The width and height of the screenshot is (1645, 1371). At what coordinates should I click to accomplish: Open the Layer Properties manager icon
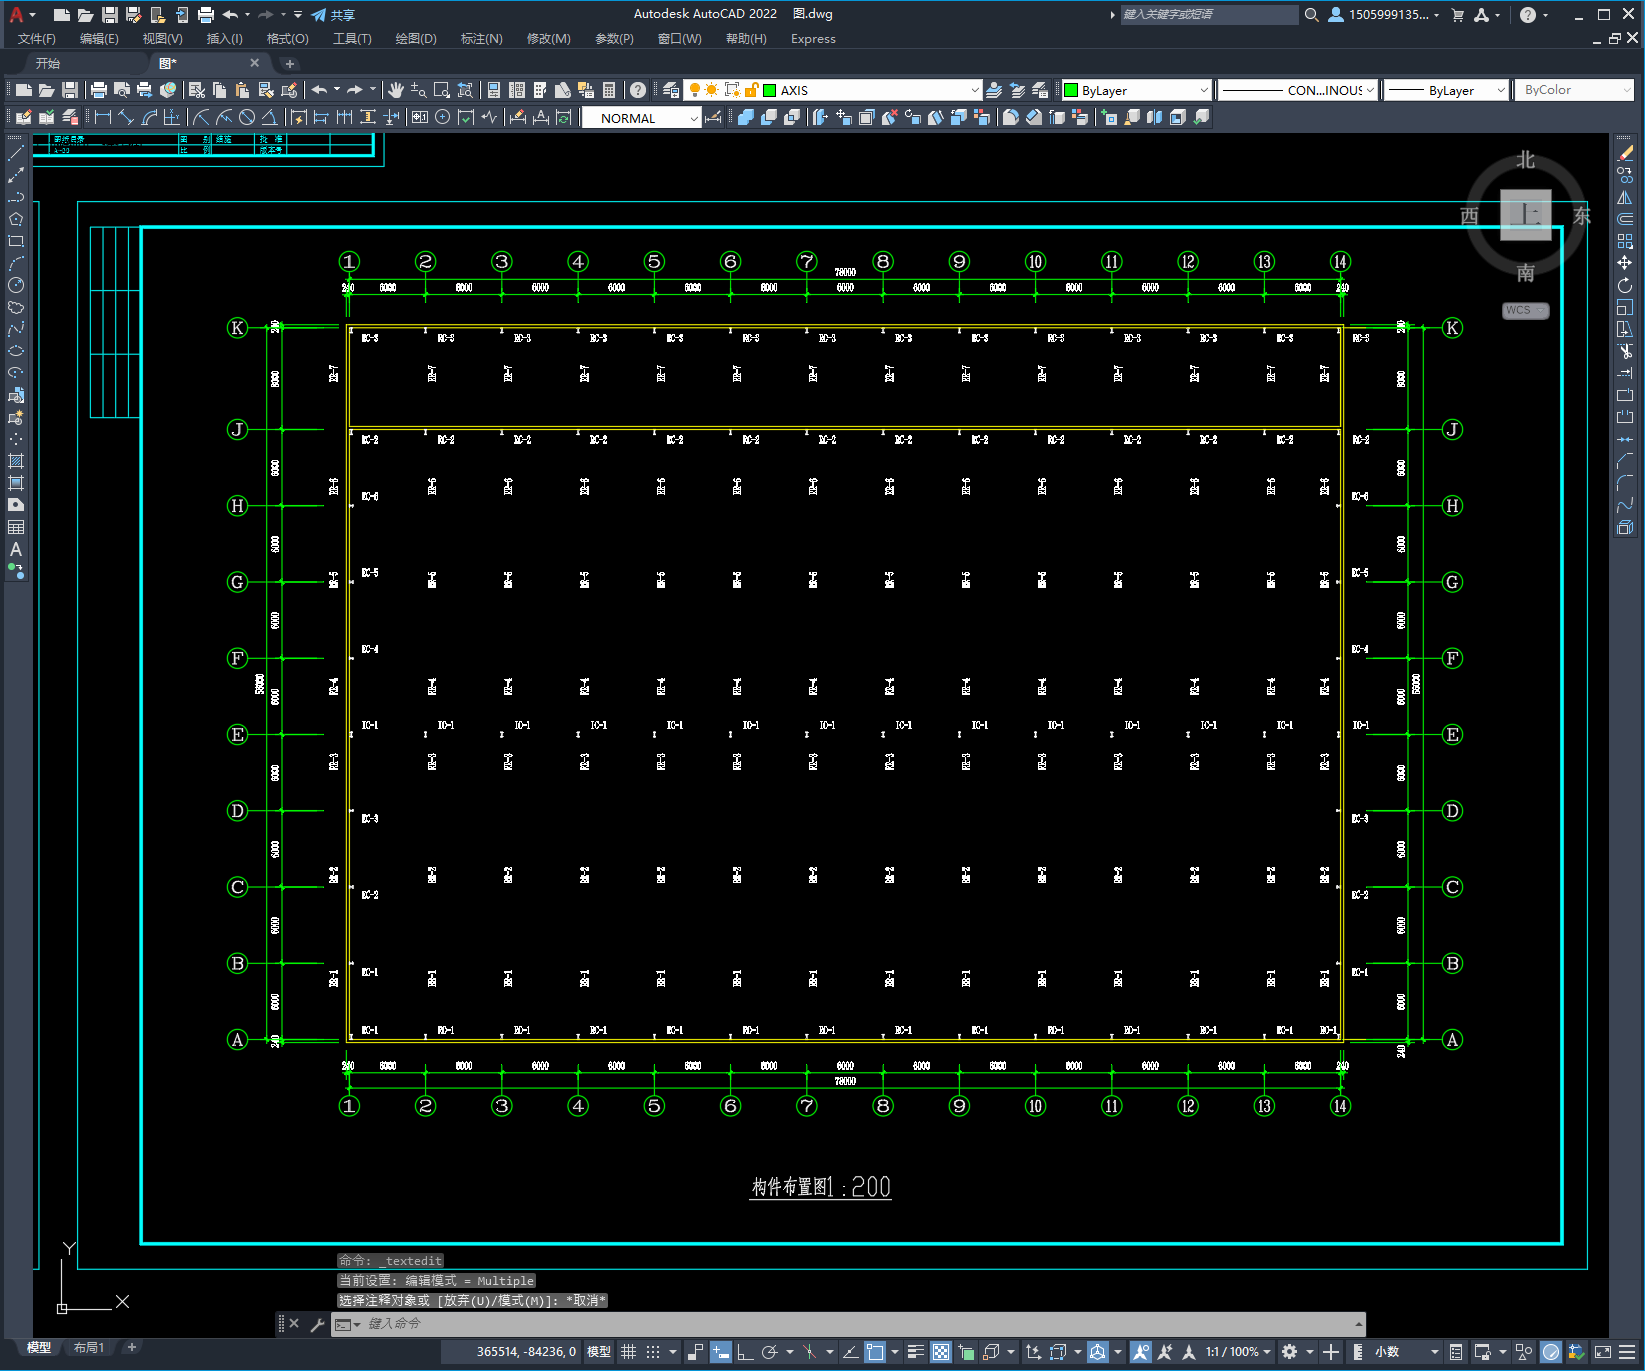(x=671, y=90)
